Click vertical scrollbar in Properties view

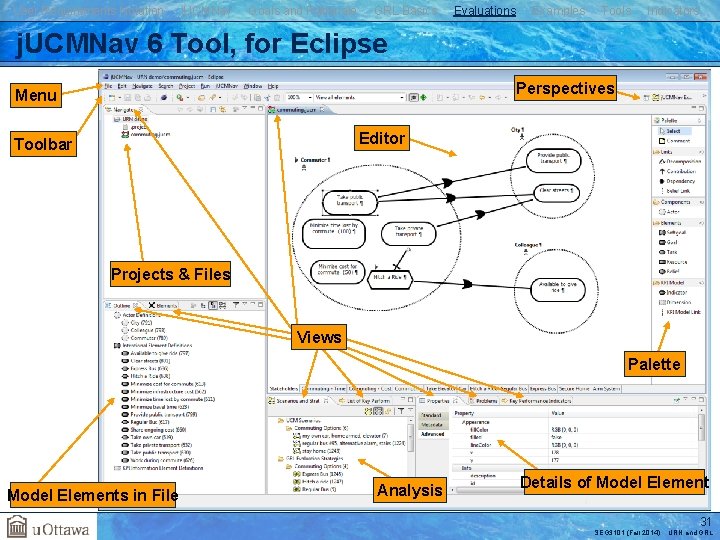click(x=701, y=427)
